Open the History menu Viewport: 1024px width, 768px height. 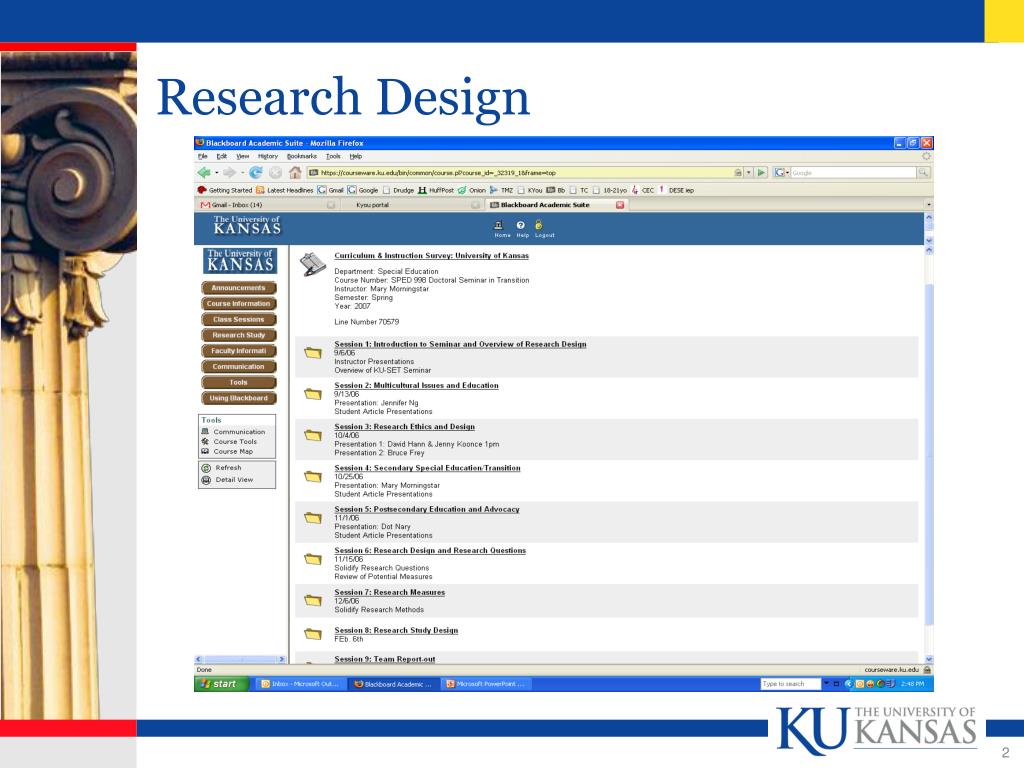pyautogui.click(x=268, y=157)
